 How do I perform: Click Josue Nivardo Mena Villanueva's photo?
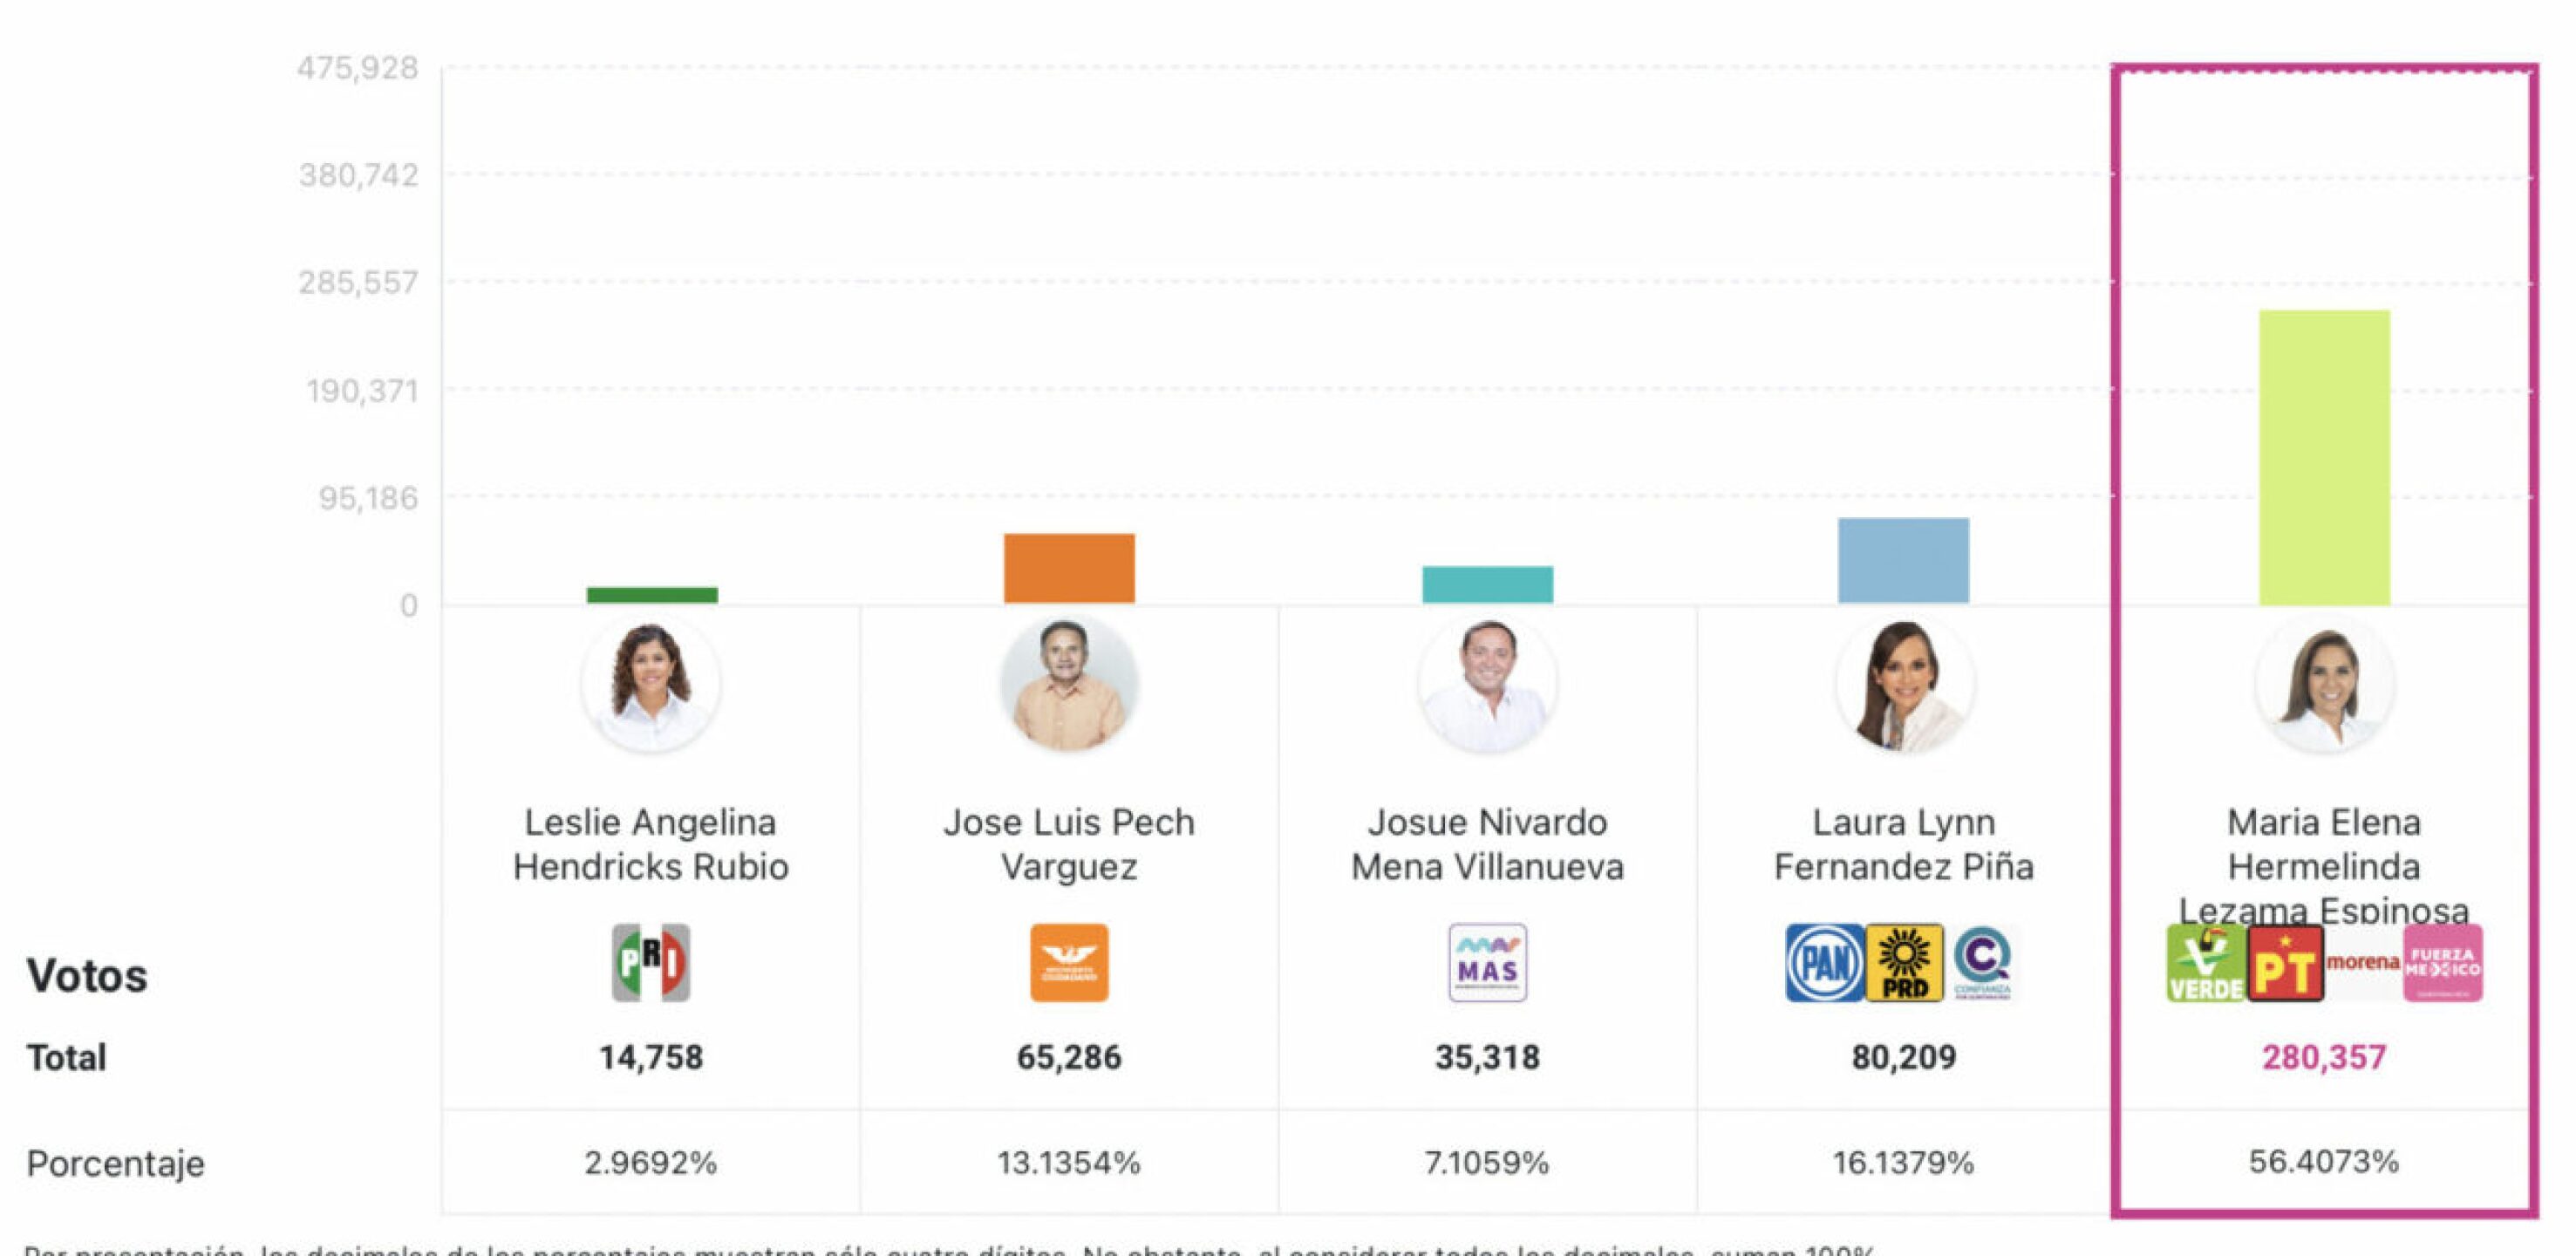tap(1487, 685)
